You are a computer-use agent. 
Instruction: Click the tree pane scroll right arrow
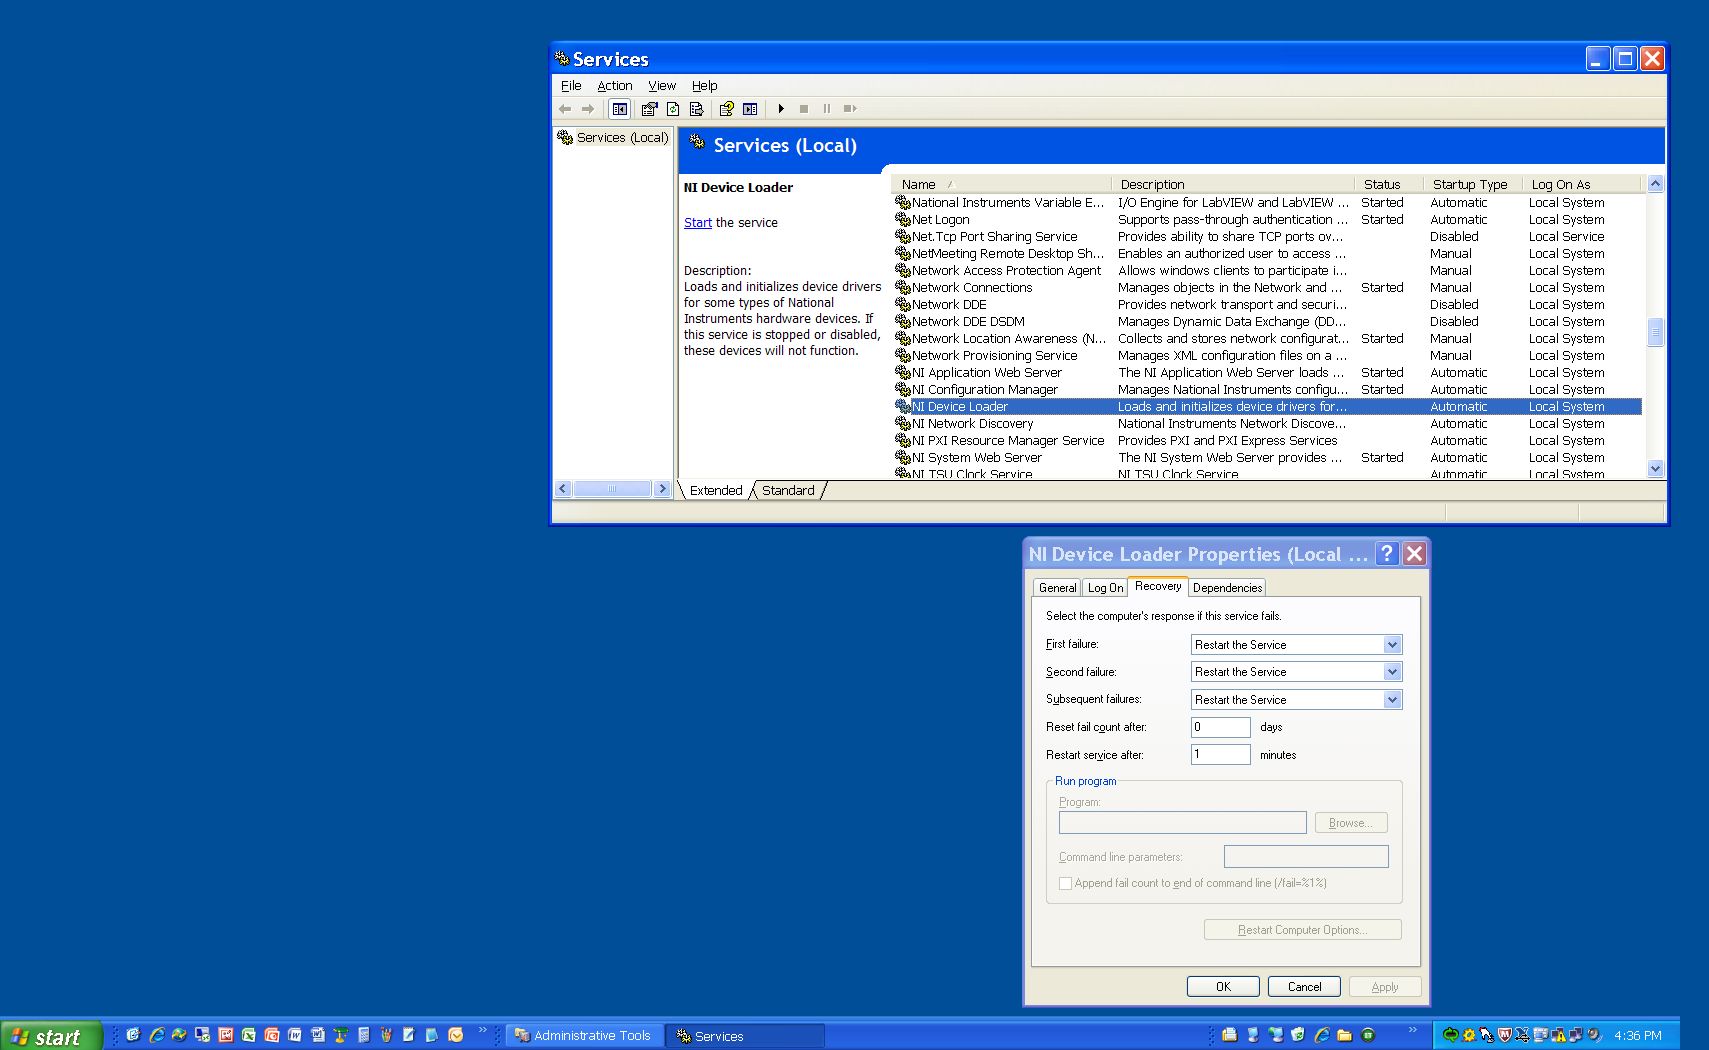[662, 489]
